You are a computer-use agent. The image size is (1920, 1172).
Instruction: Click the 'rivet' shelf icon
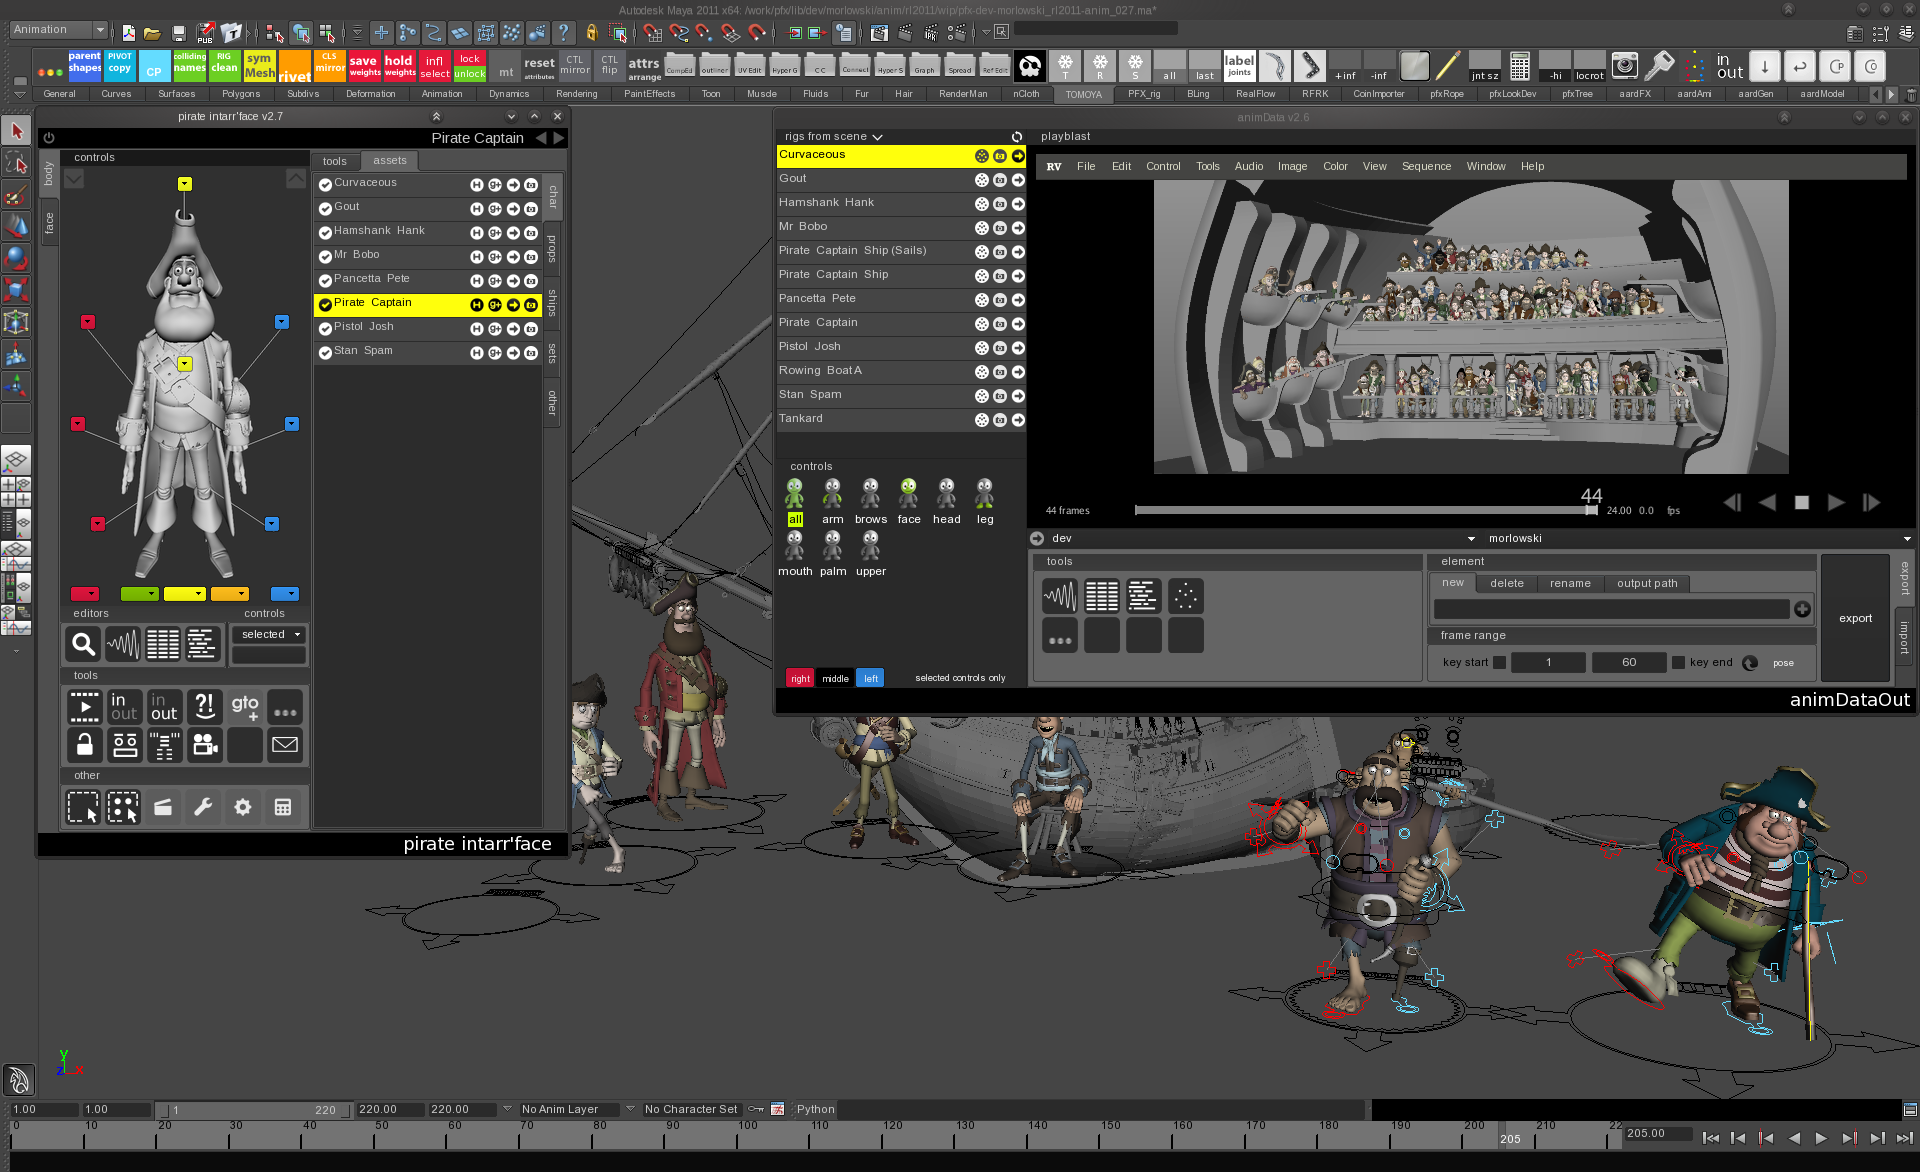pos(294,66)
